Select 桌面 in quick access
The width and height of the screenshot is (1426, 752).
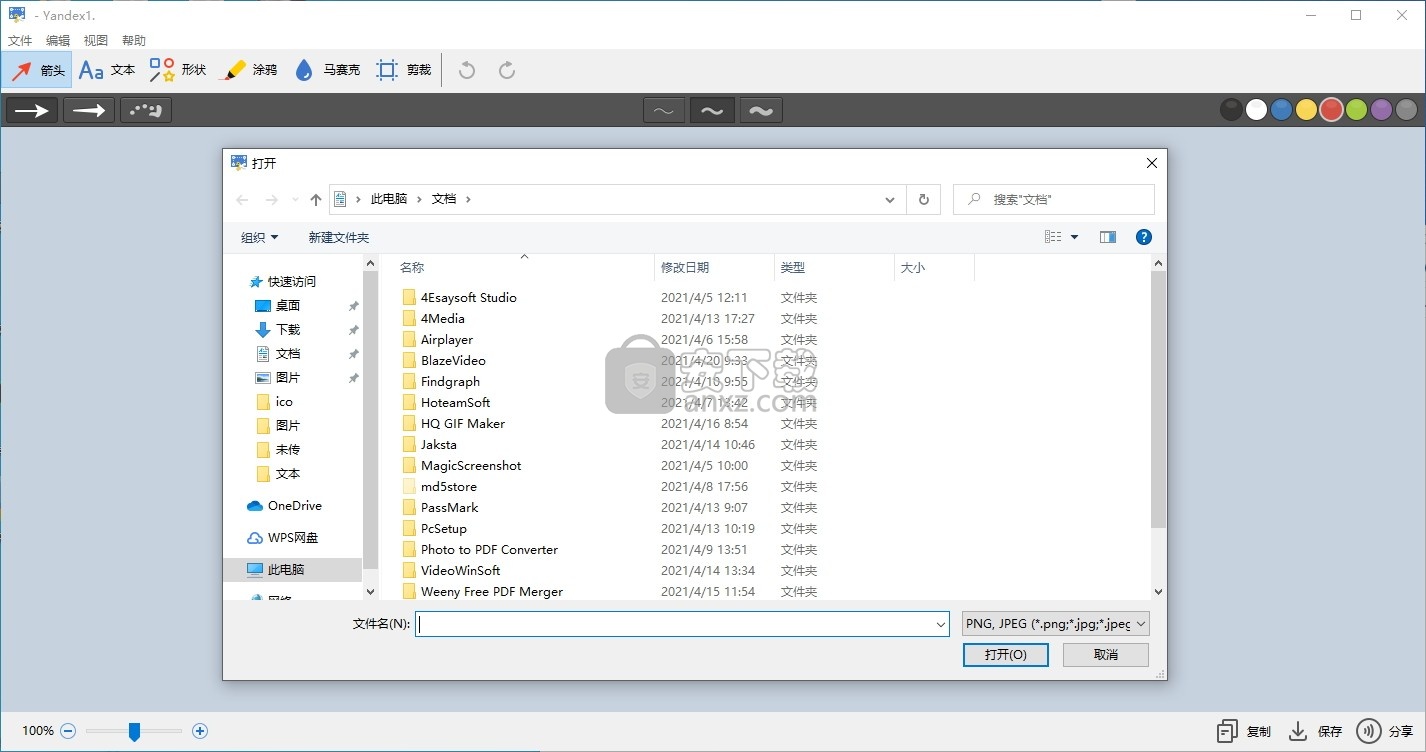pos(288,306)
